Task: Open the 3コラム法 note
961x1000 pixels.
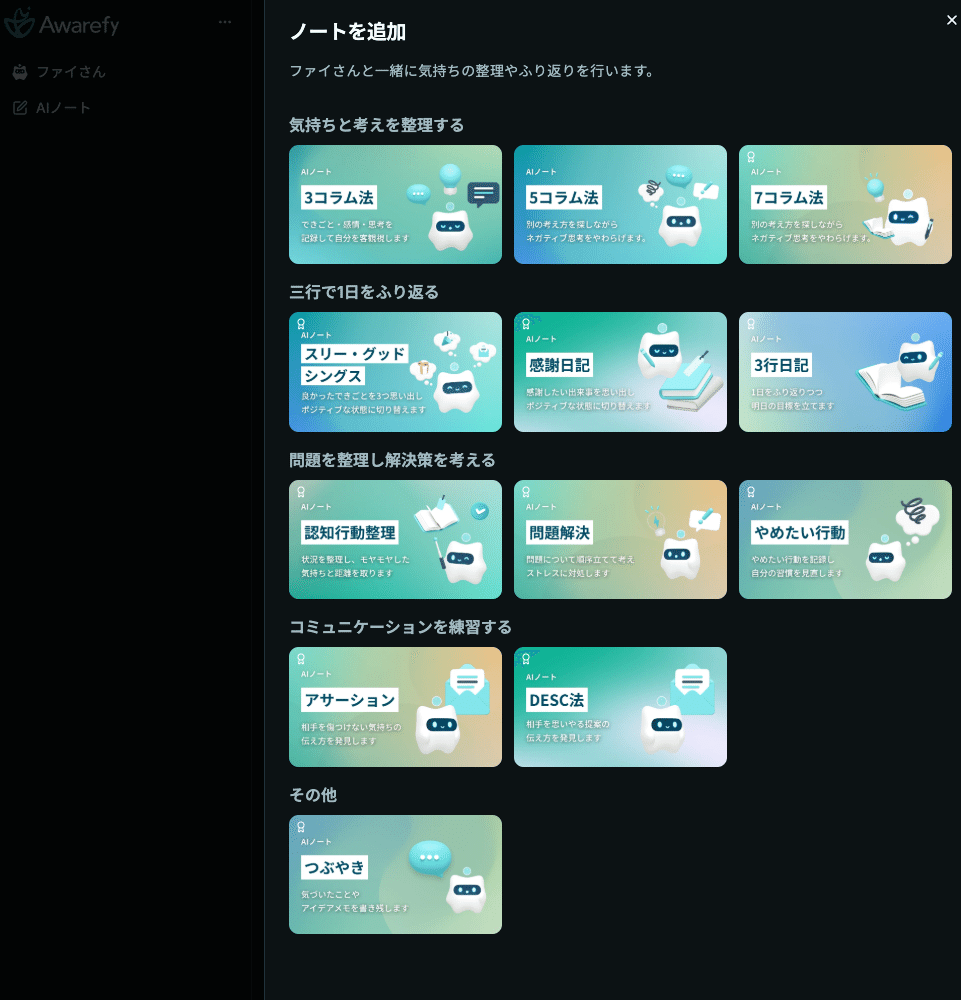Action: (x=395, y=203)
